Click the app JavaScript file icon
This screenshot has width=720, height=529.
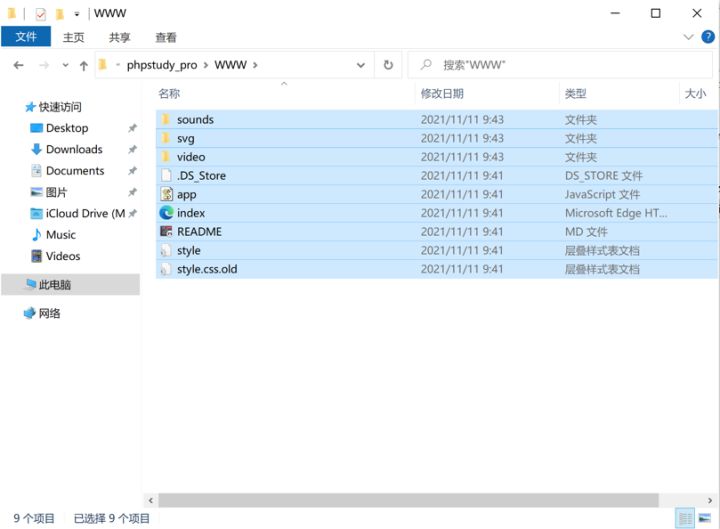tap(166, 194)
